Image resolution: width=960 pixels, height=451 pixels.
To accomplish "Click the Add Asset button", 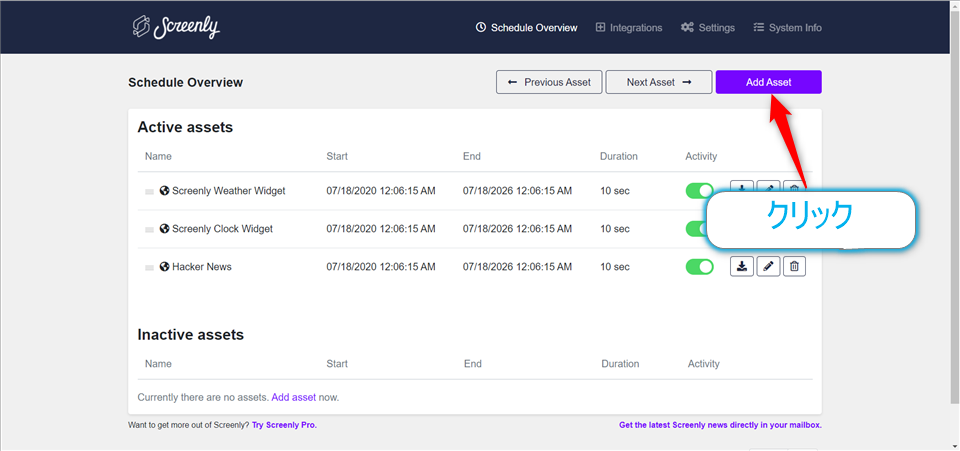I will (x=768, y=82).
